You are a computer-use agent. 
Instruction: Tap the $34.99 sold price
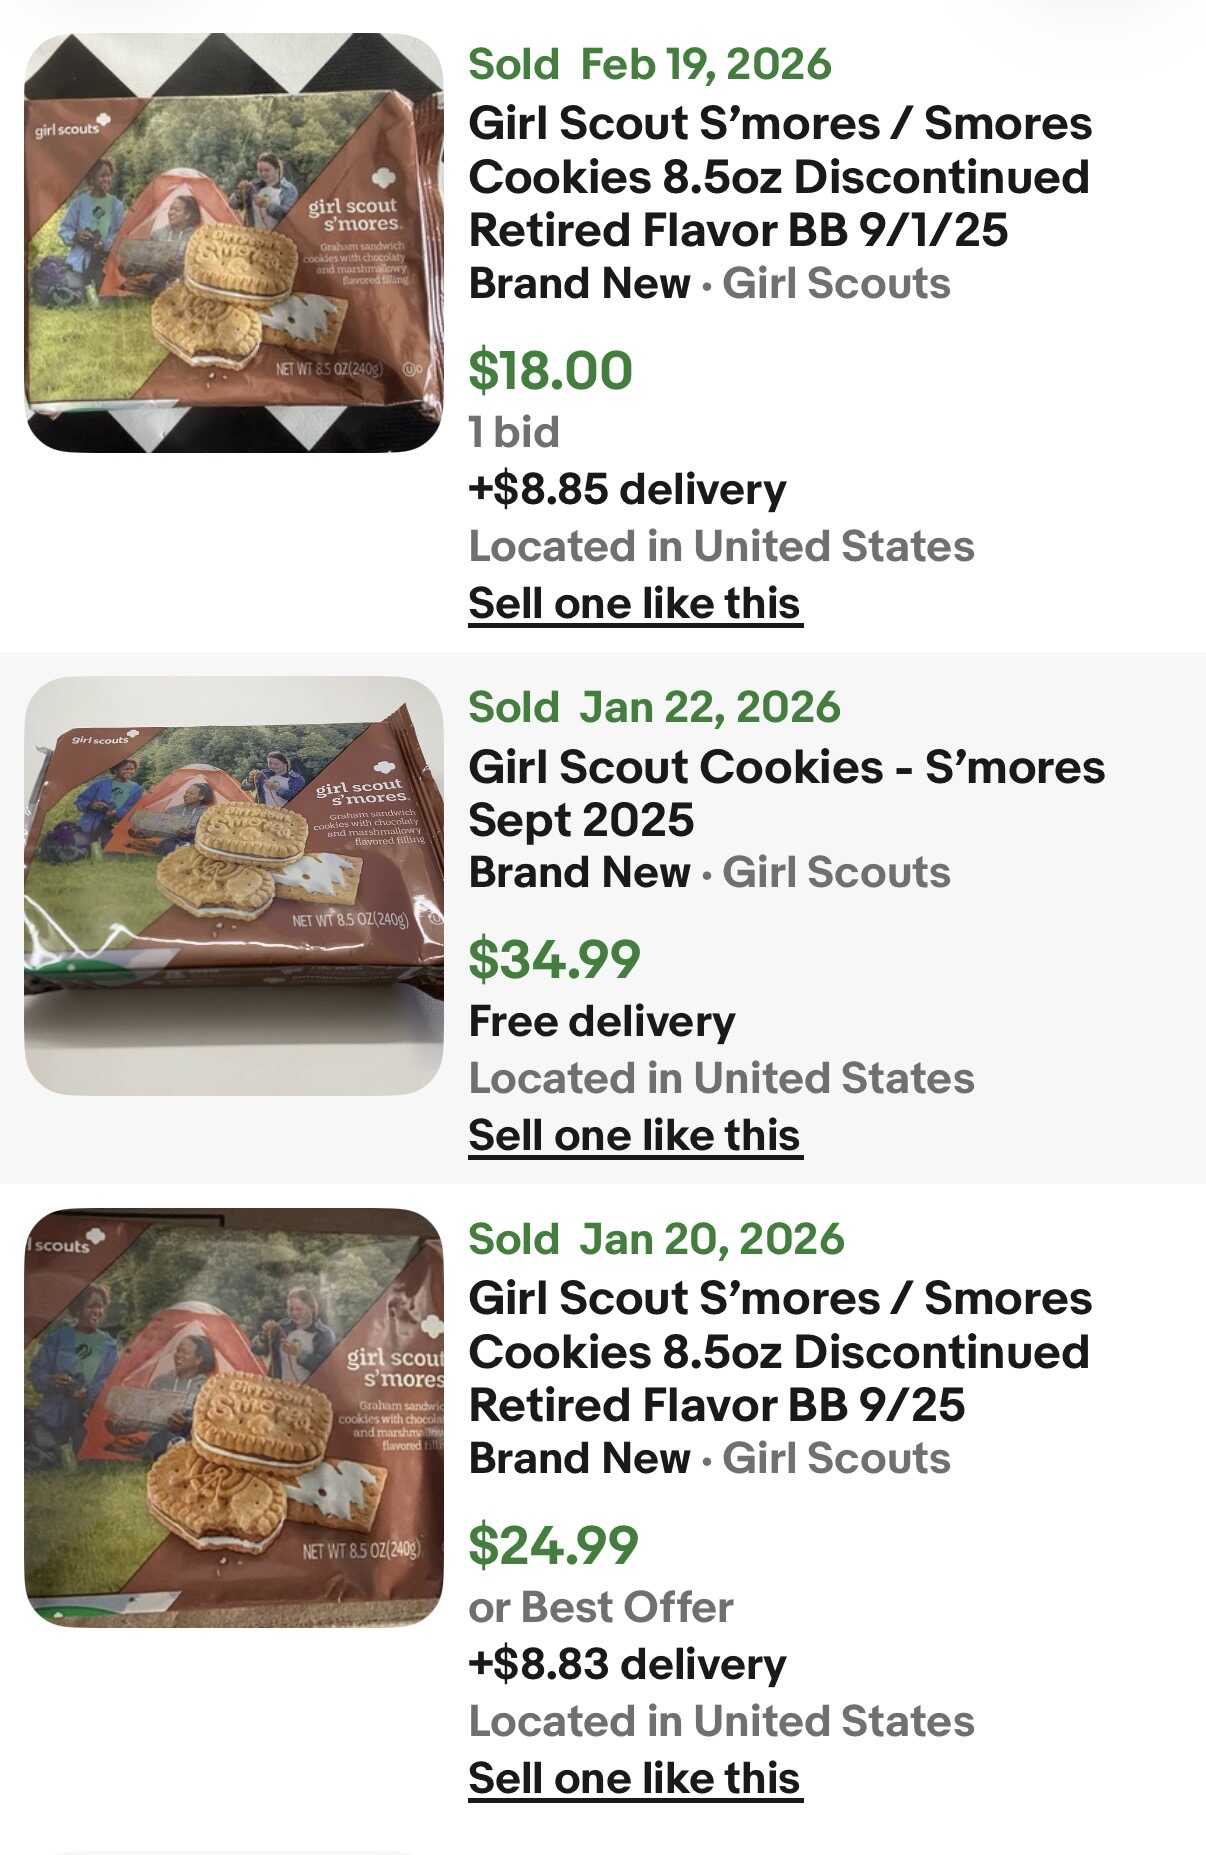point(554,959)
